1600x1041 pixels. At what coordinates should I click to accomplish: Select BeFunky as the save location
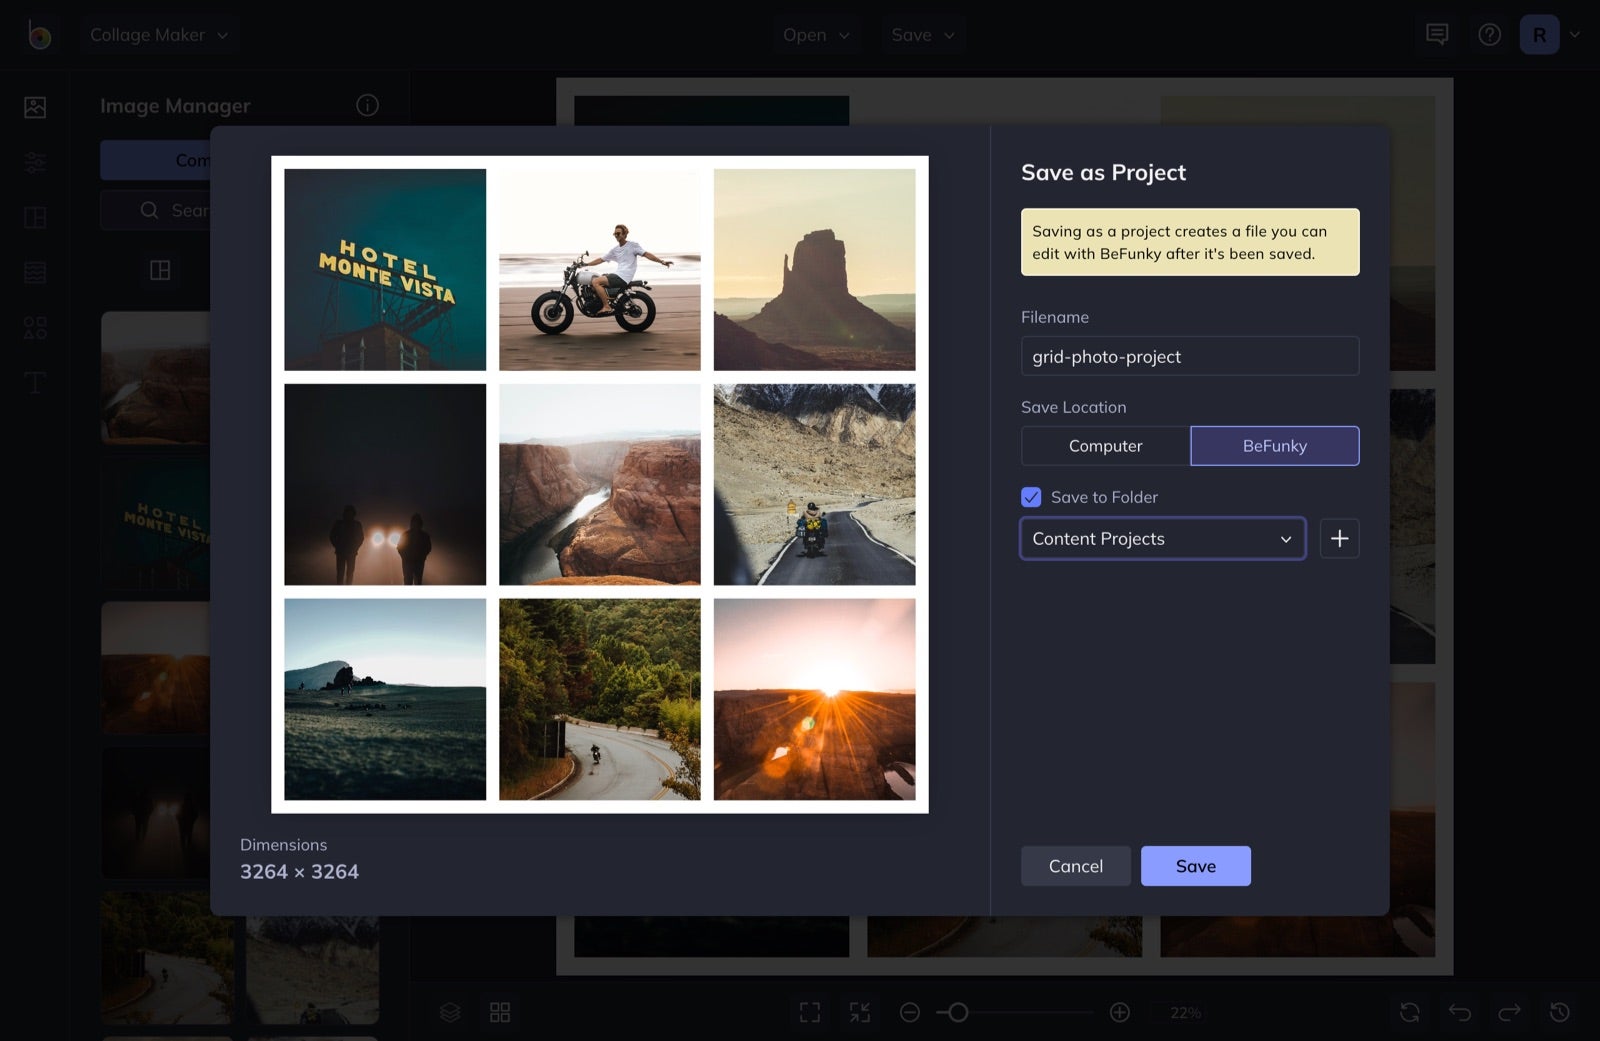(1274, 446)
